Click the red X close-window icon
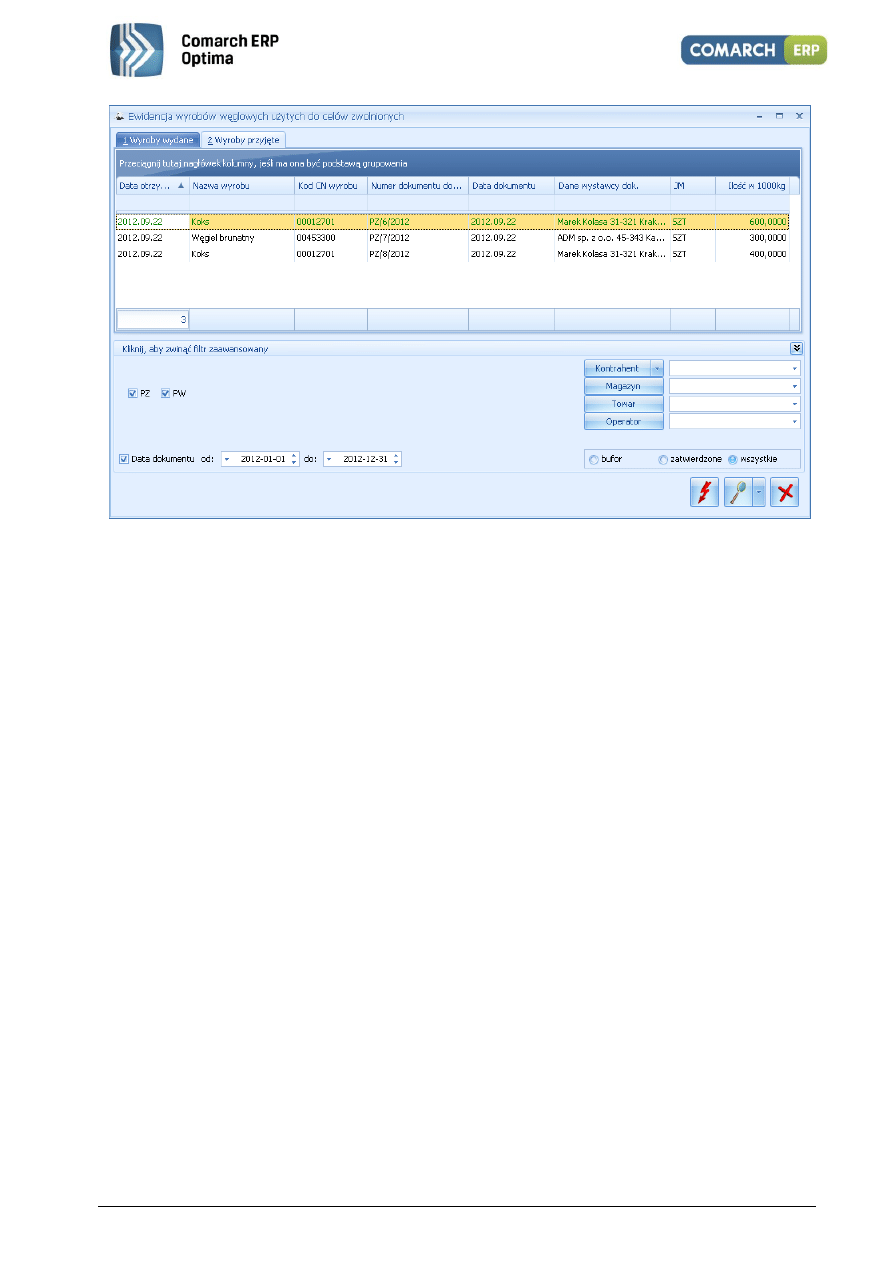Image resolution: width=893 pixels, height=1263 pixels. pyautogui.click(x=784, y=493)
